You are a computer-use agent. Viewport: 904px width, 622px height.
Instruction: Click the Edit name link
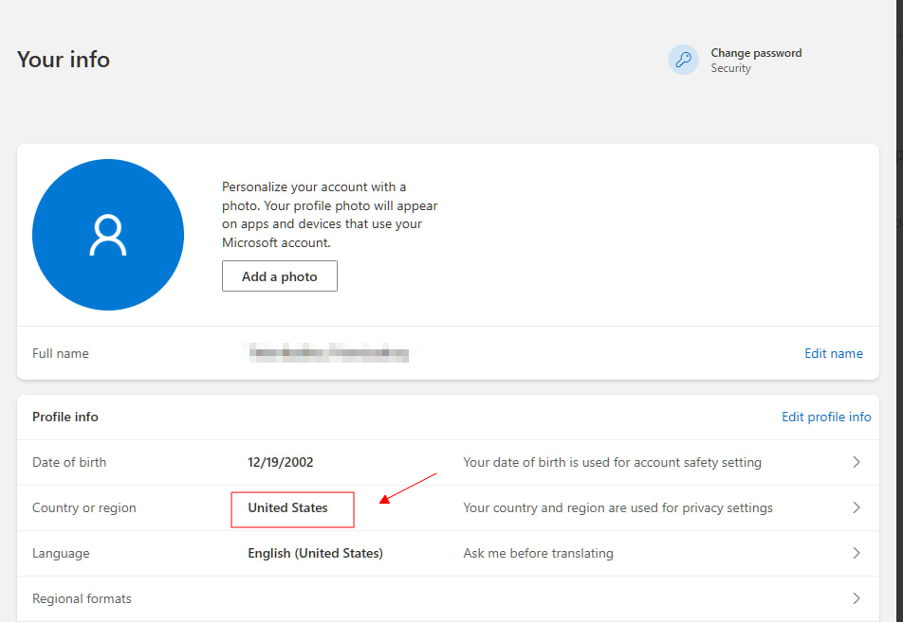833,353
